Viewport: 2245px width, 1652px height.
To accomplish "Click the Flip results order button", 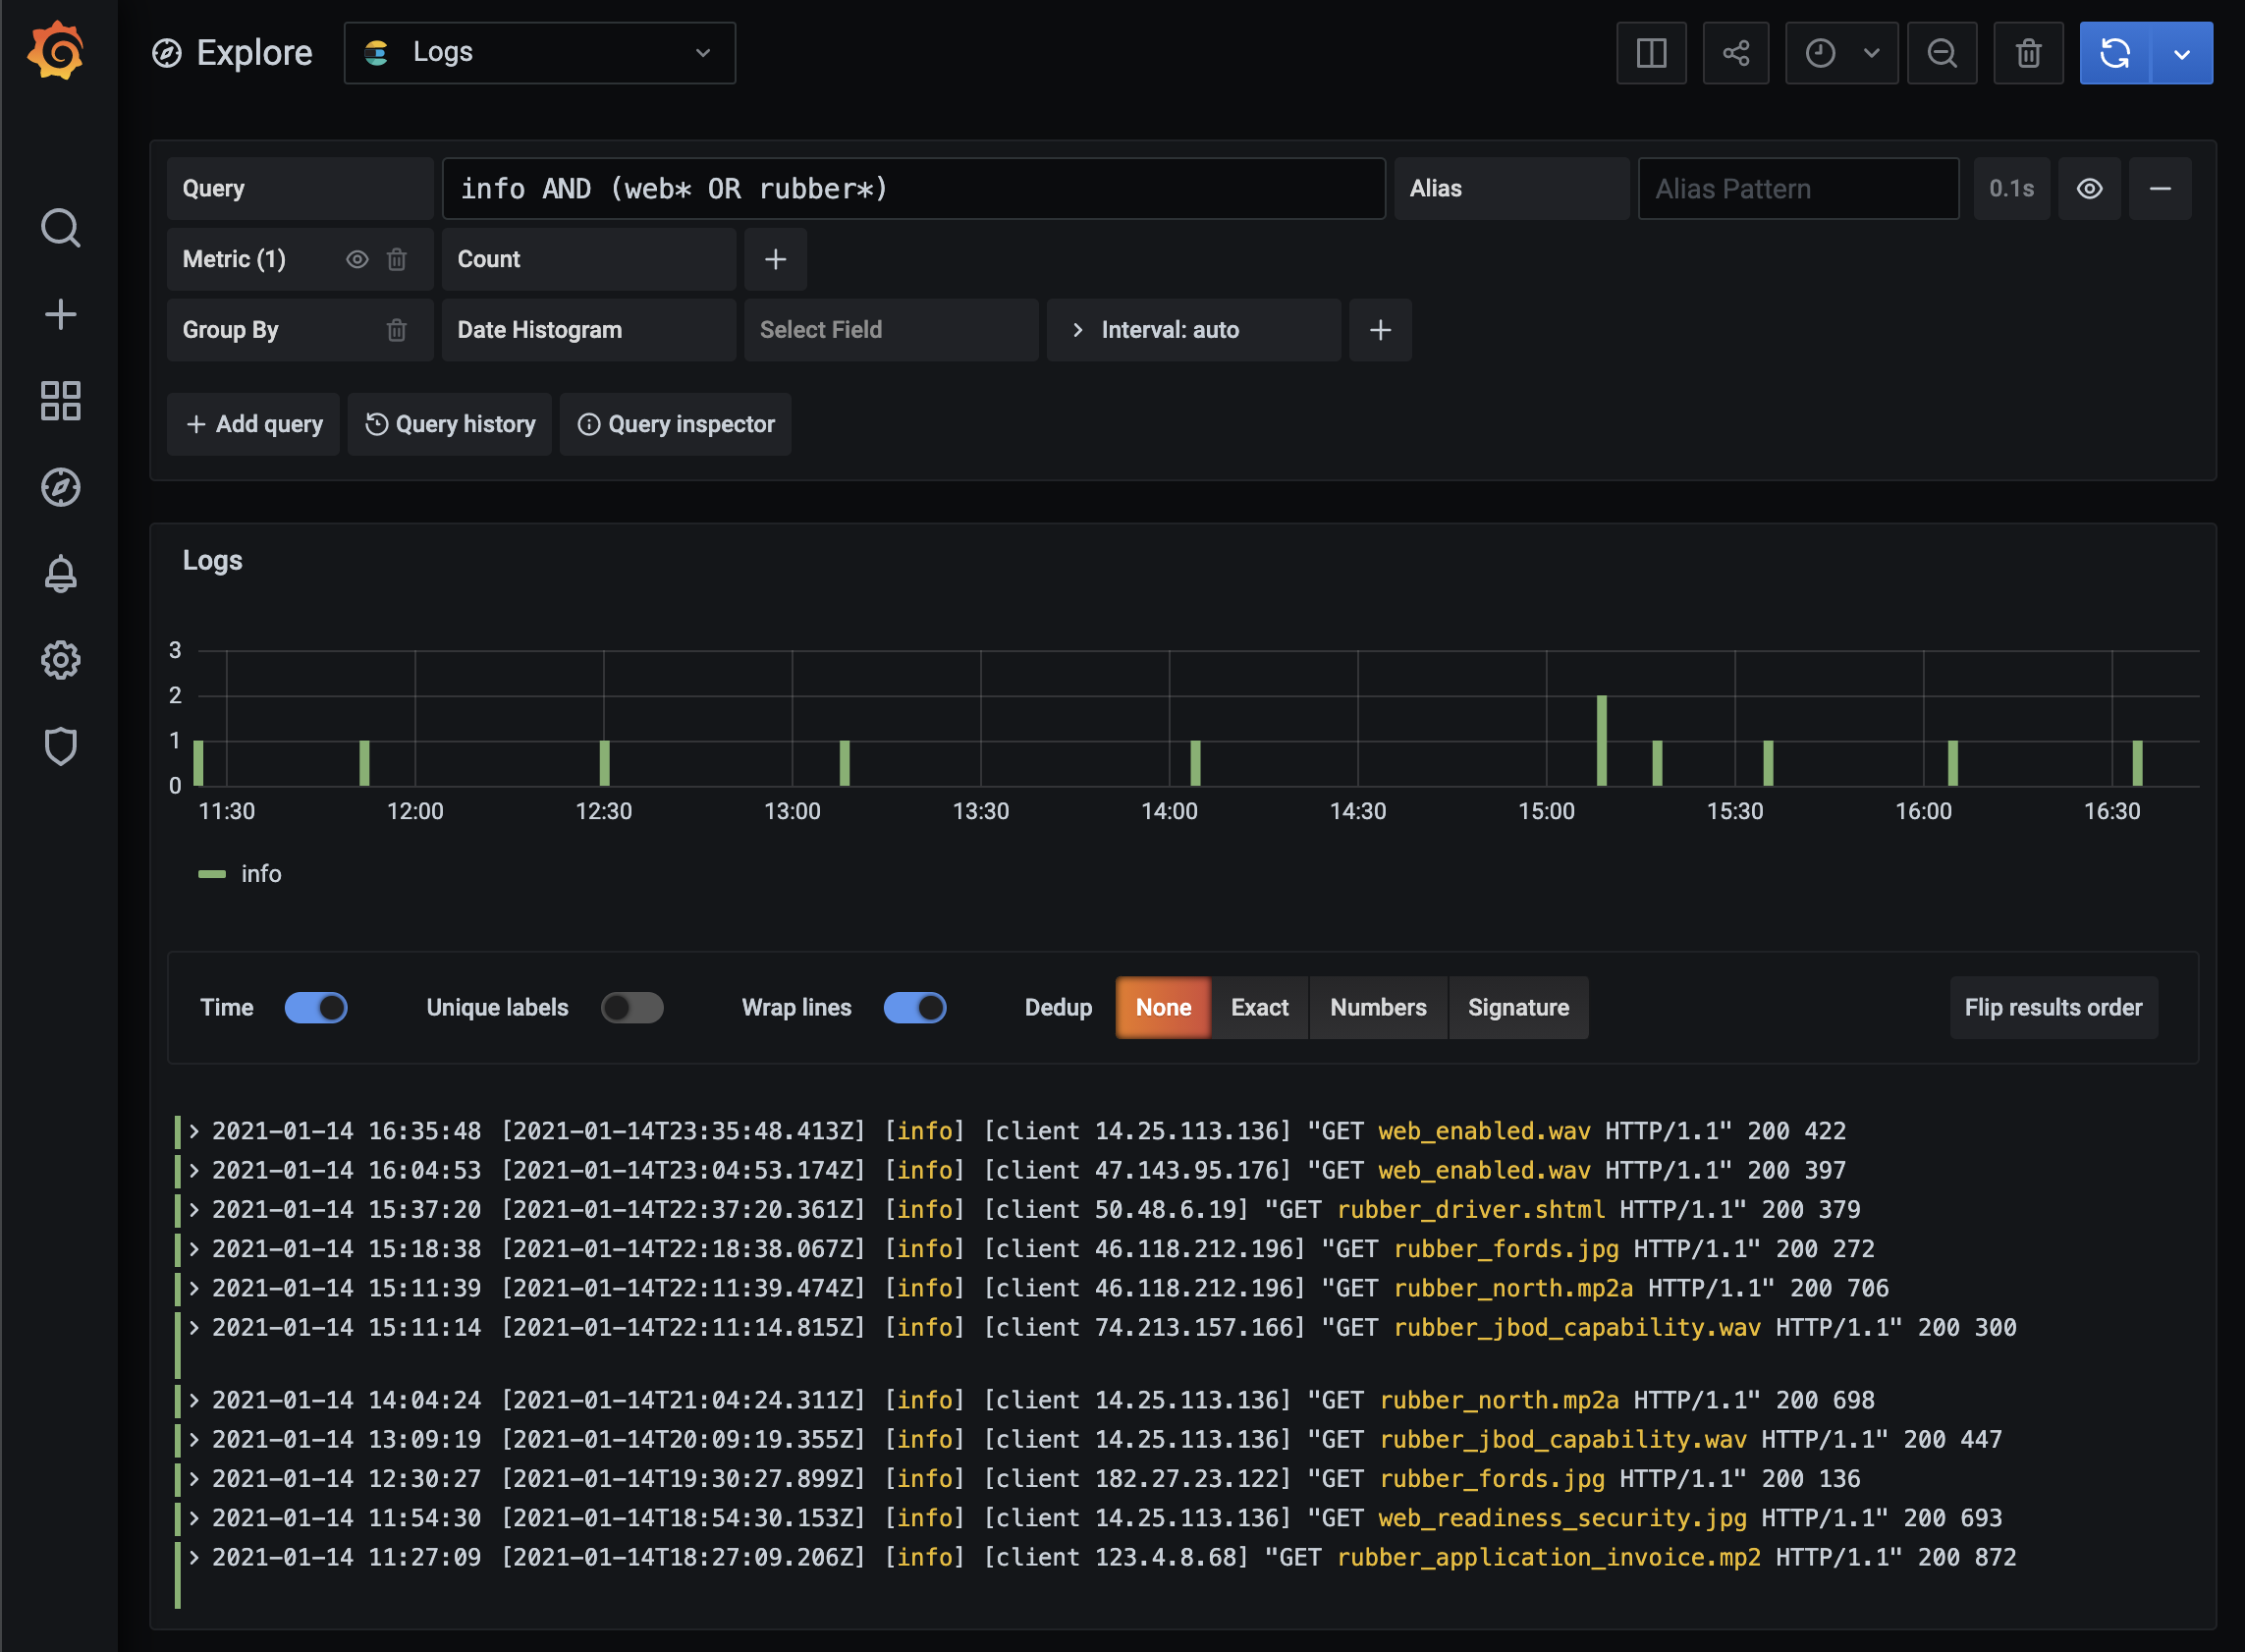I will click(2053, 1007).
